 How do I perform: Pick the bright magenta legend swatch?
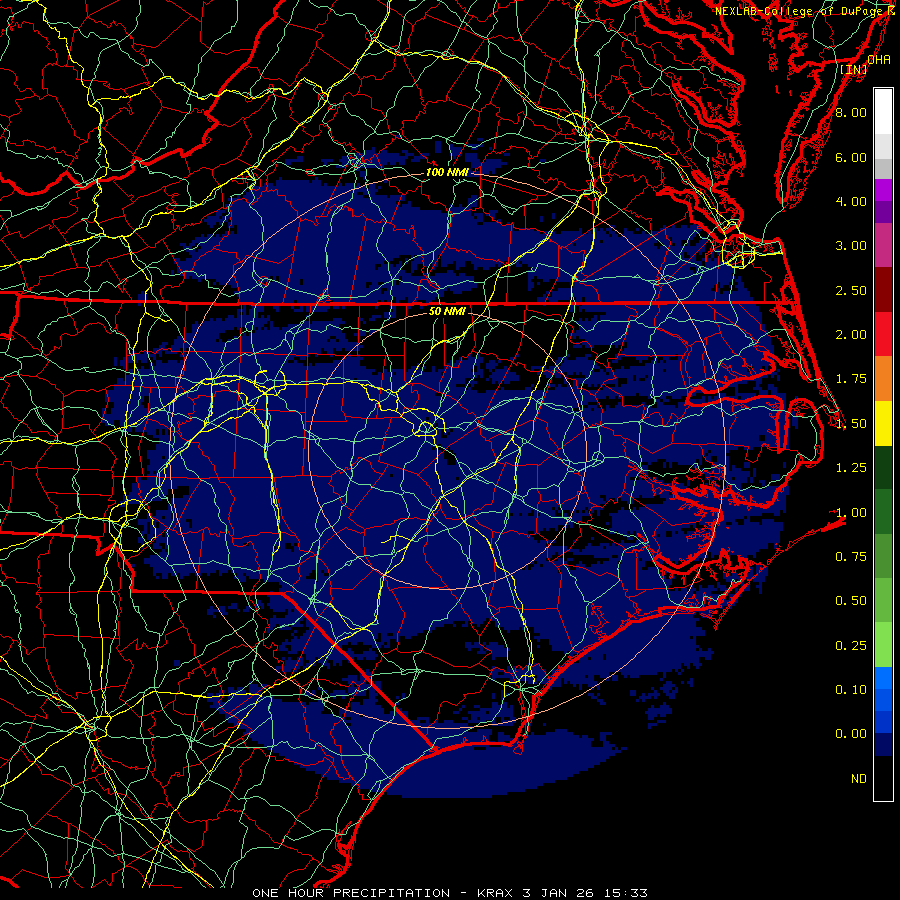click(883, 190)
